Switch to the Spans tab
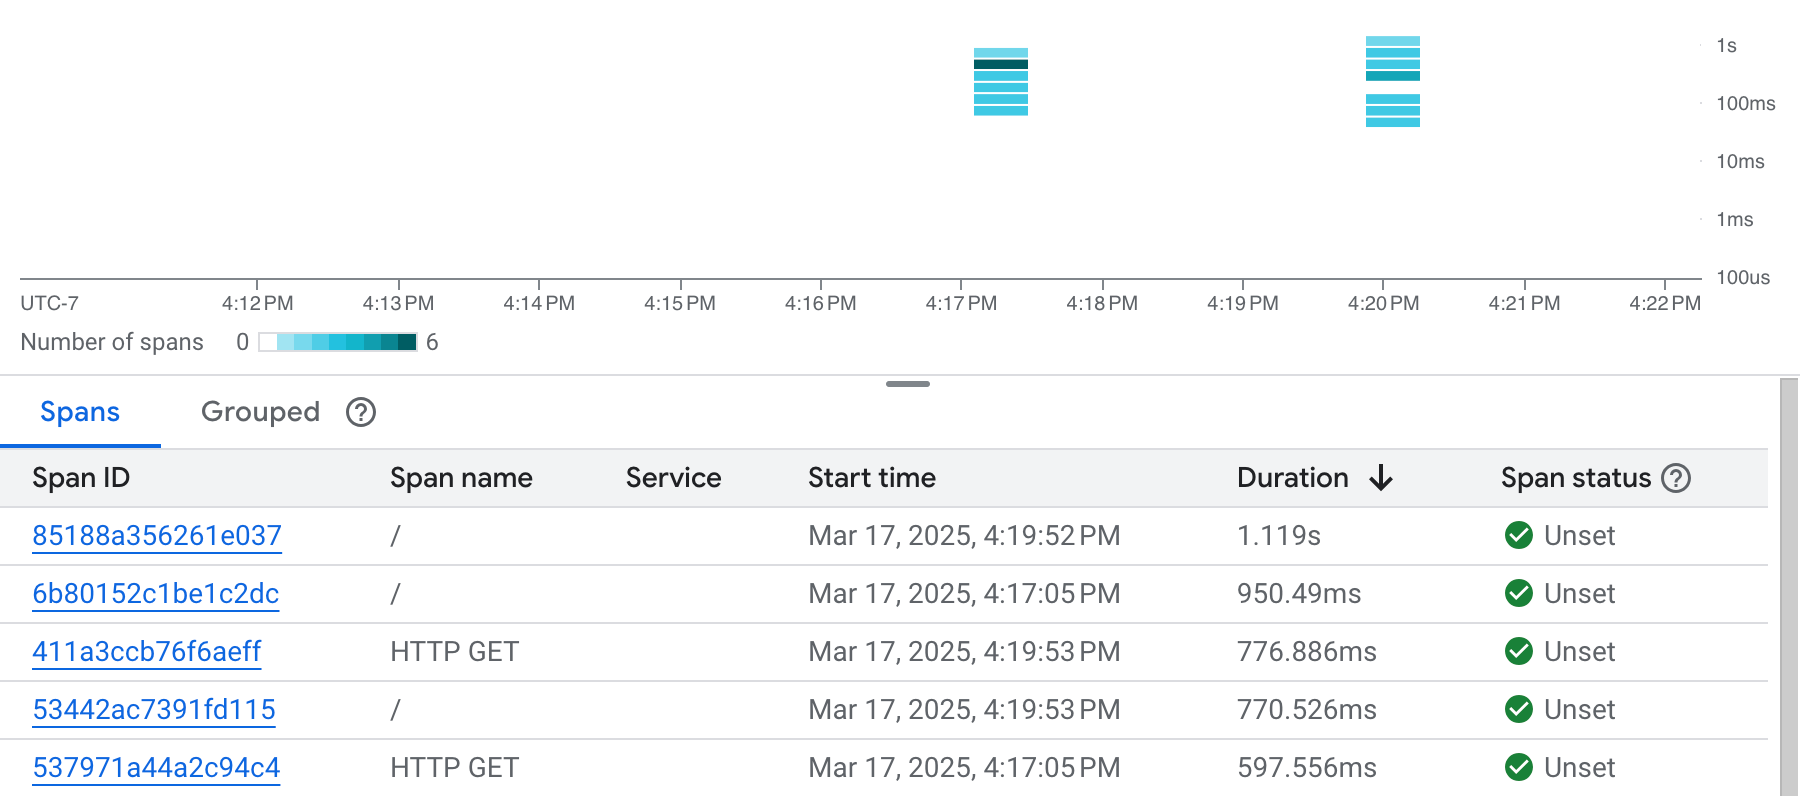Image resolution: width=1800 pixels, height=796 pixels. pyautogui.click(x=80, y=412)
